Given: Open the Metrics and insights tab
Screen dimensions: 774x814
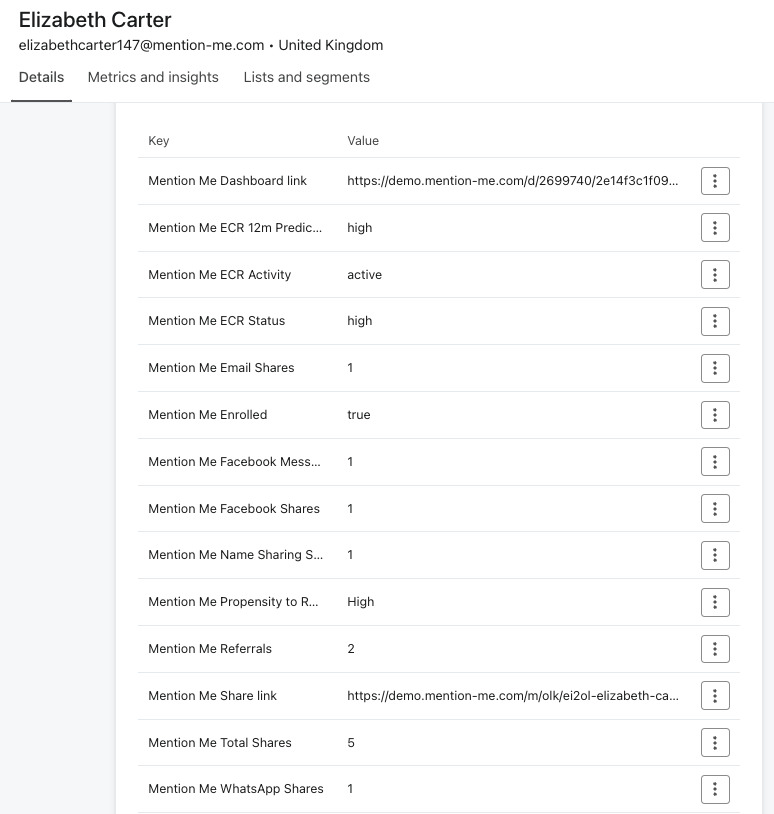Looking at the screenshot, I should (153, 77).
